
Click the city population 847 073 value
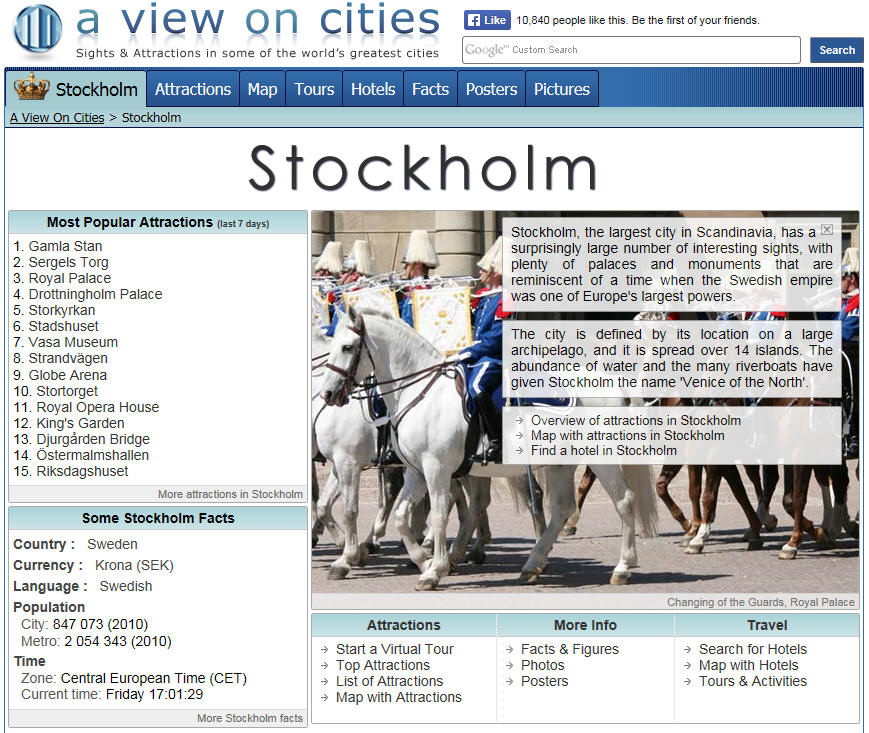100,624
